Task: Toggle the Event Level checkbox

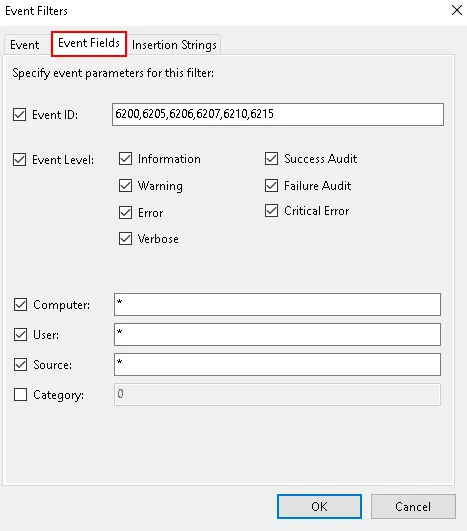Action: [x=20, y=160]
